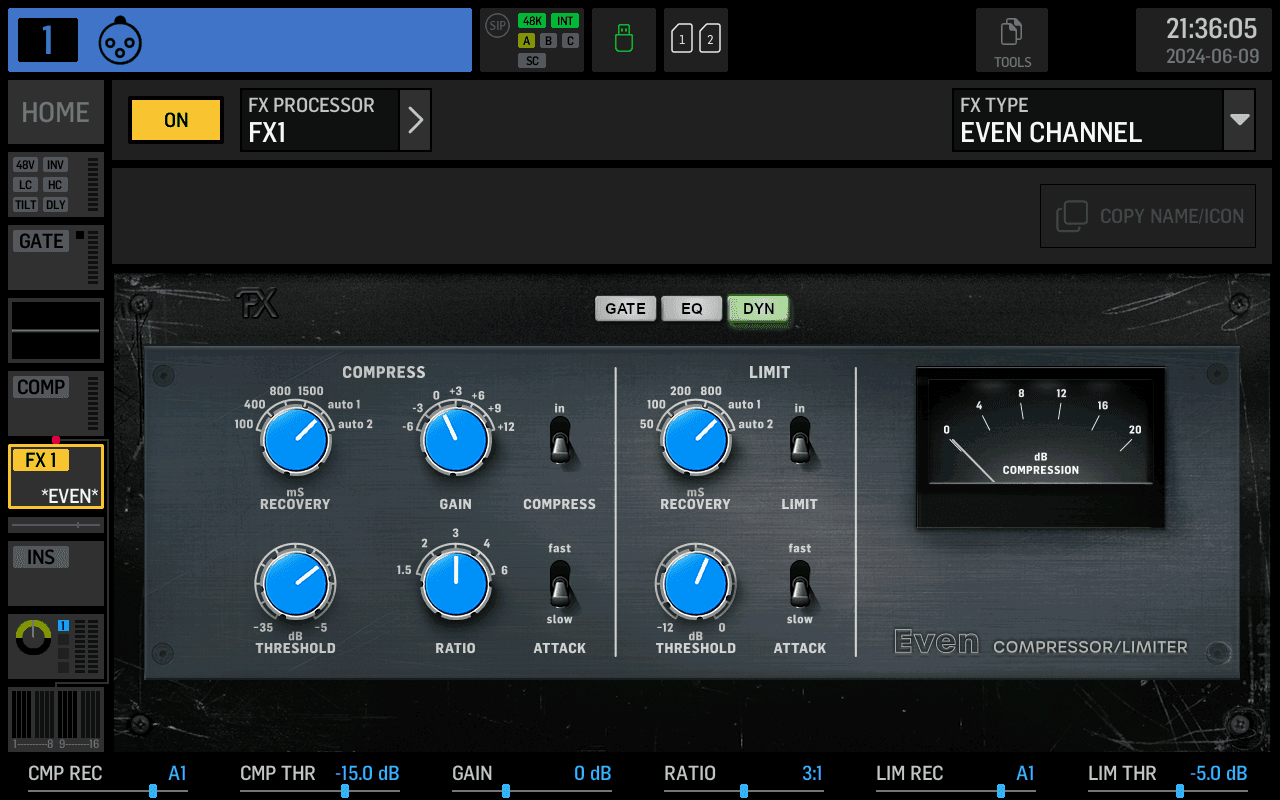This screenshot has height=800, width=1280.
Task: Open the INS section in sidebar
Action: coord(56,573)
